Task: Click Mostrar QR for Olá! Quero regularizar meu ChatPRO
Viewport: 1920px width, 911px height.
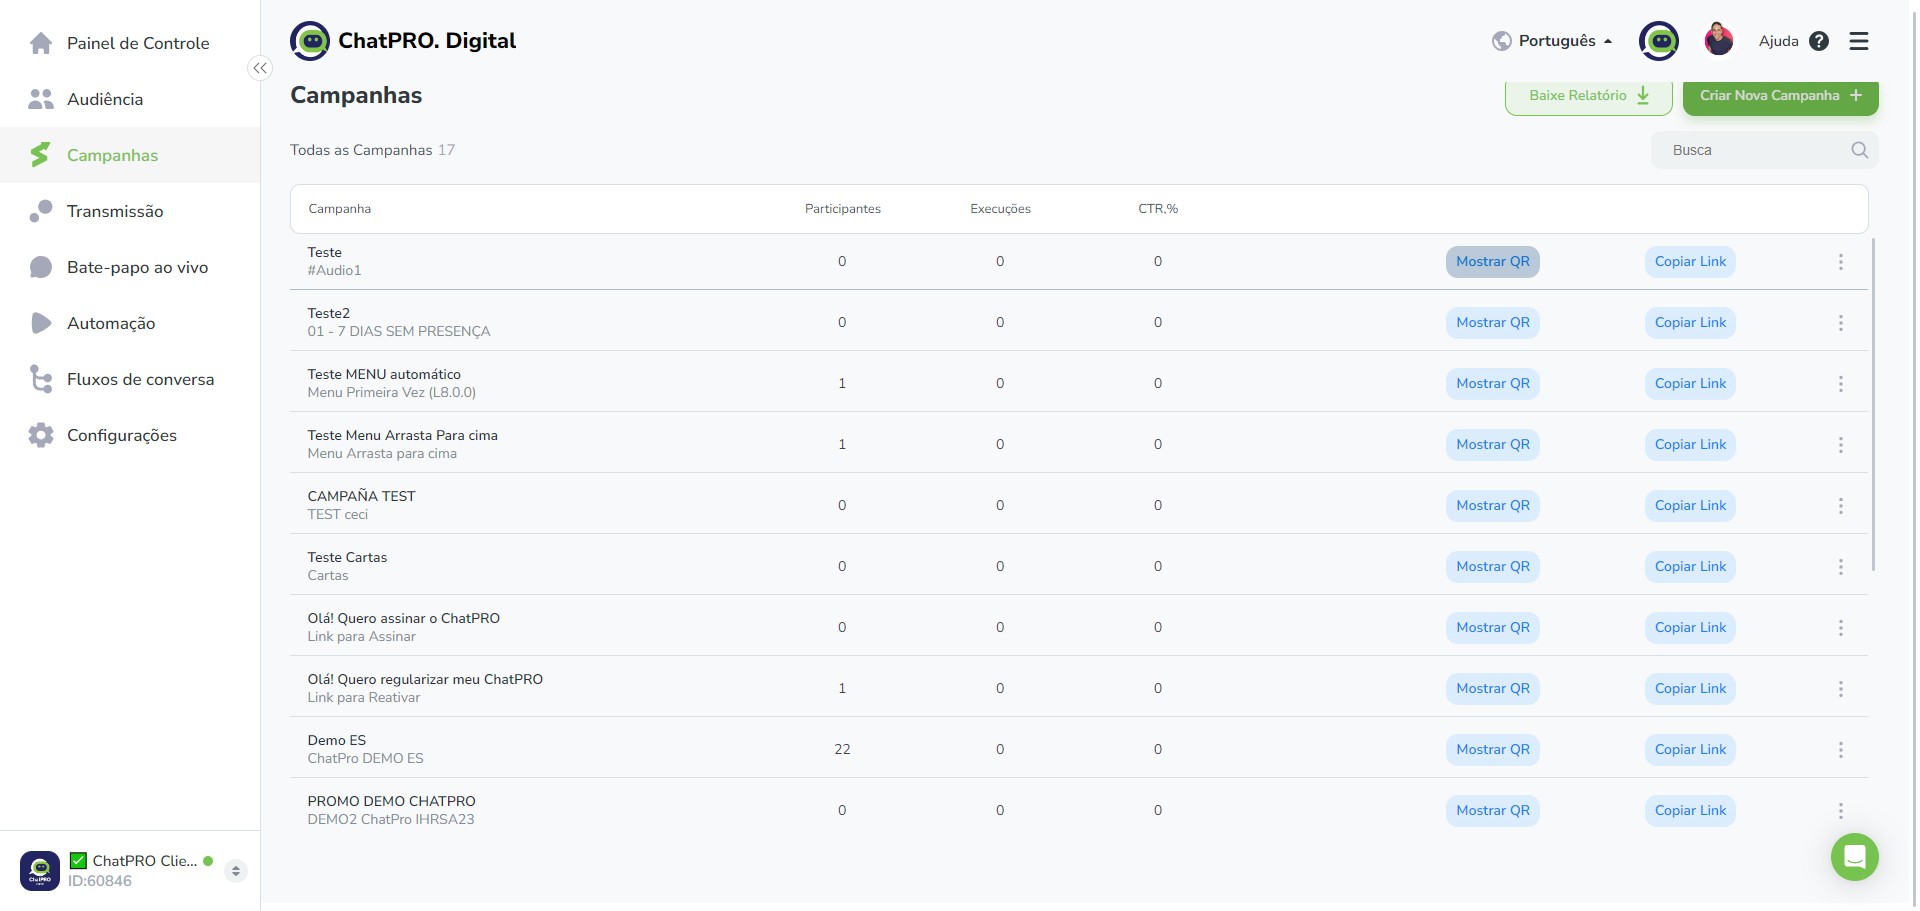Action: coord(1492,689)
